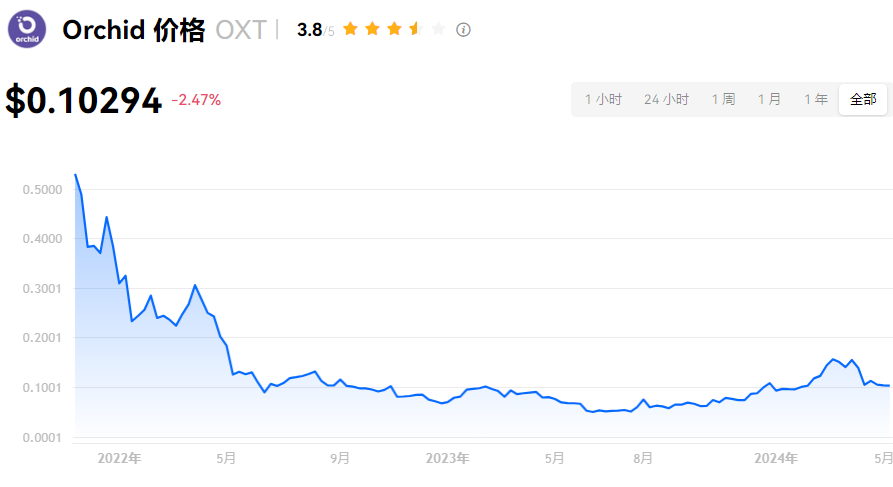Click the 2024年 label on chart axis
The image size is (893, 487).
tap(775, 458)
